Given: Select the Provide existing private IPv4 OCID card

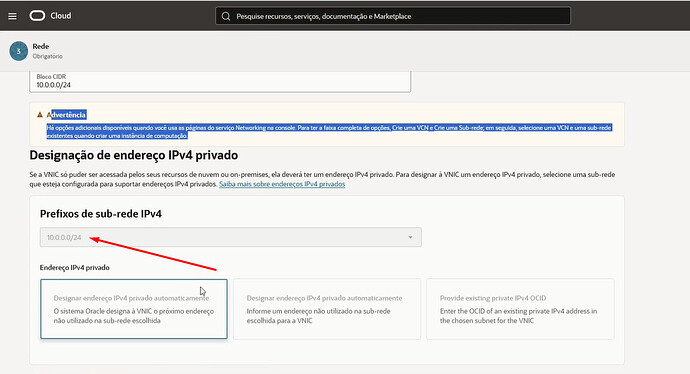Looking at the screenshot, I should (x=520, y=309).
